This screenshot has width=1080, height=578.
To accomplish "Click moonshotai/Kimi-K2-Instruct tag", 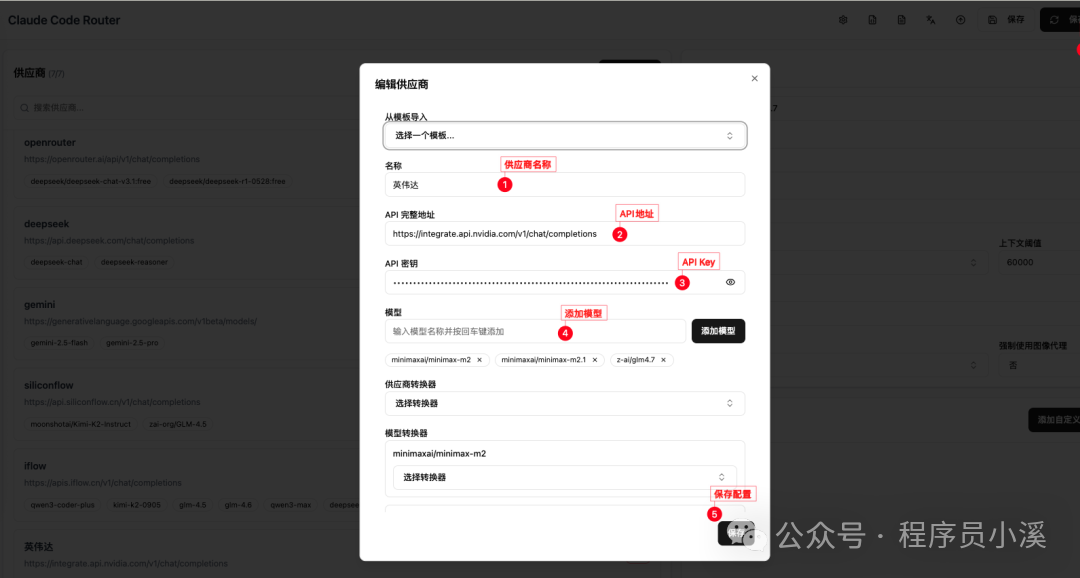I will tap(81, 424).
